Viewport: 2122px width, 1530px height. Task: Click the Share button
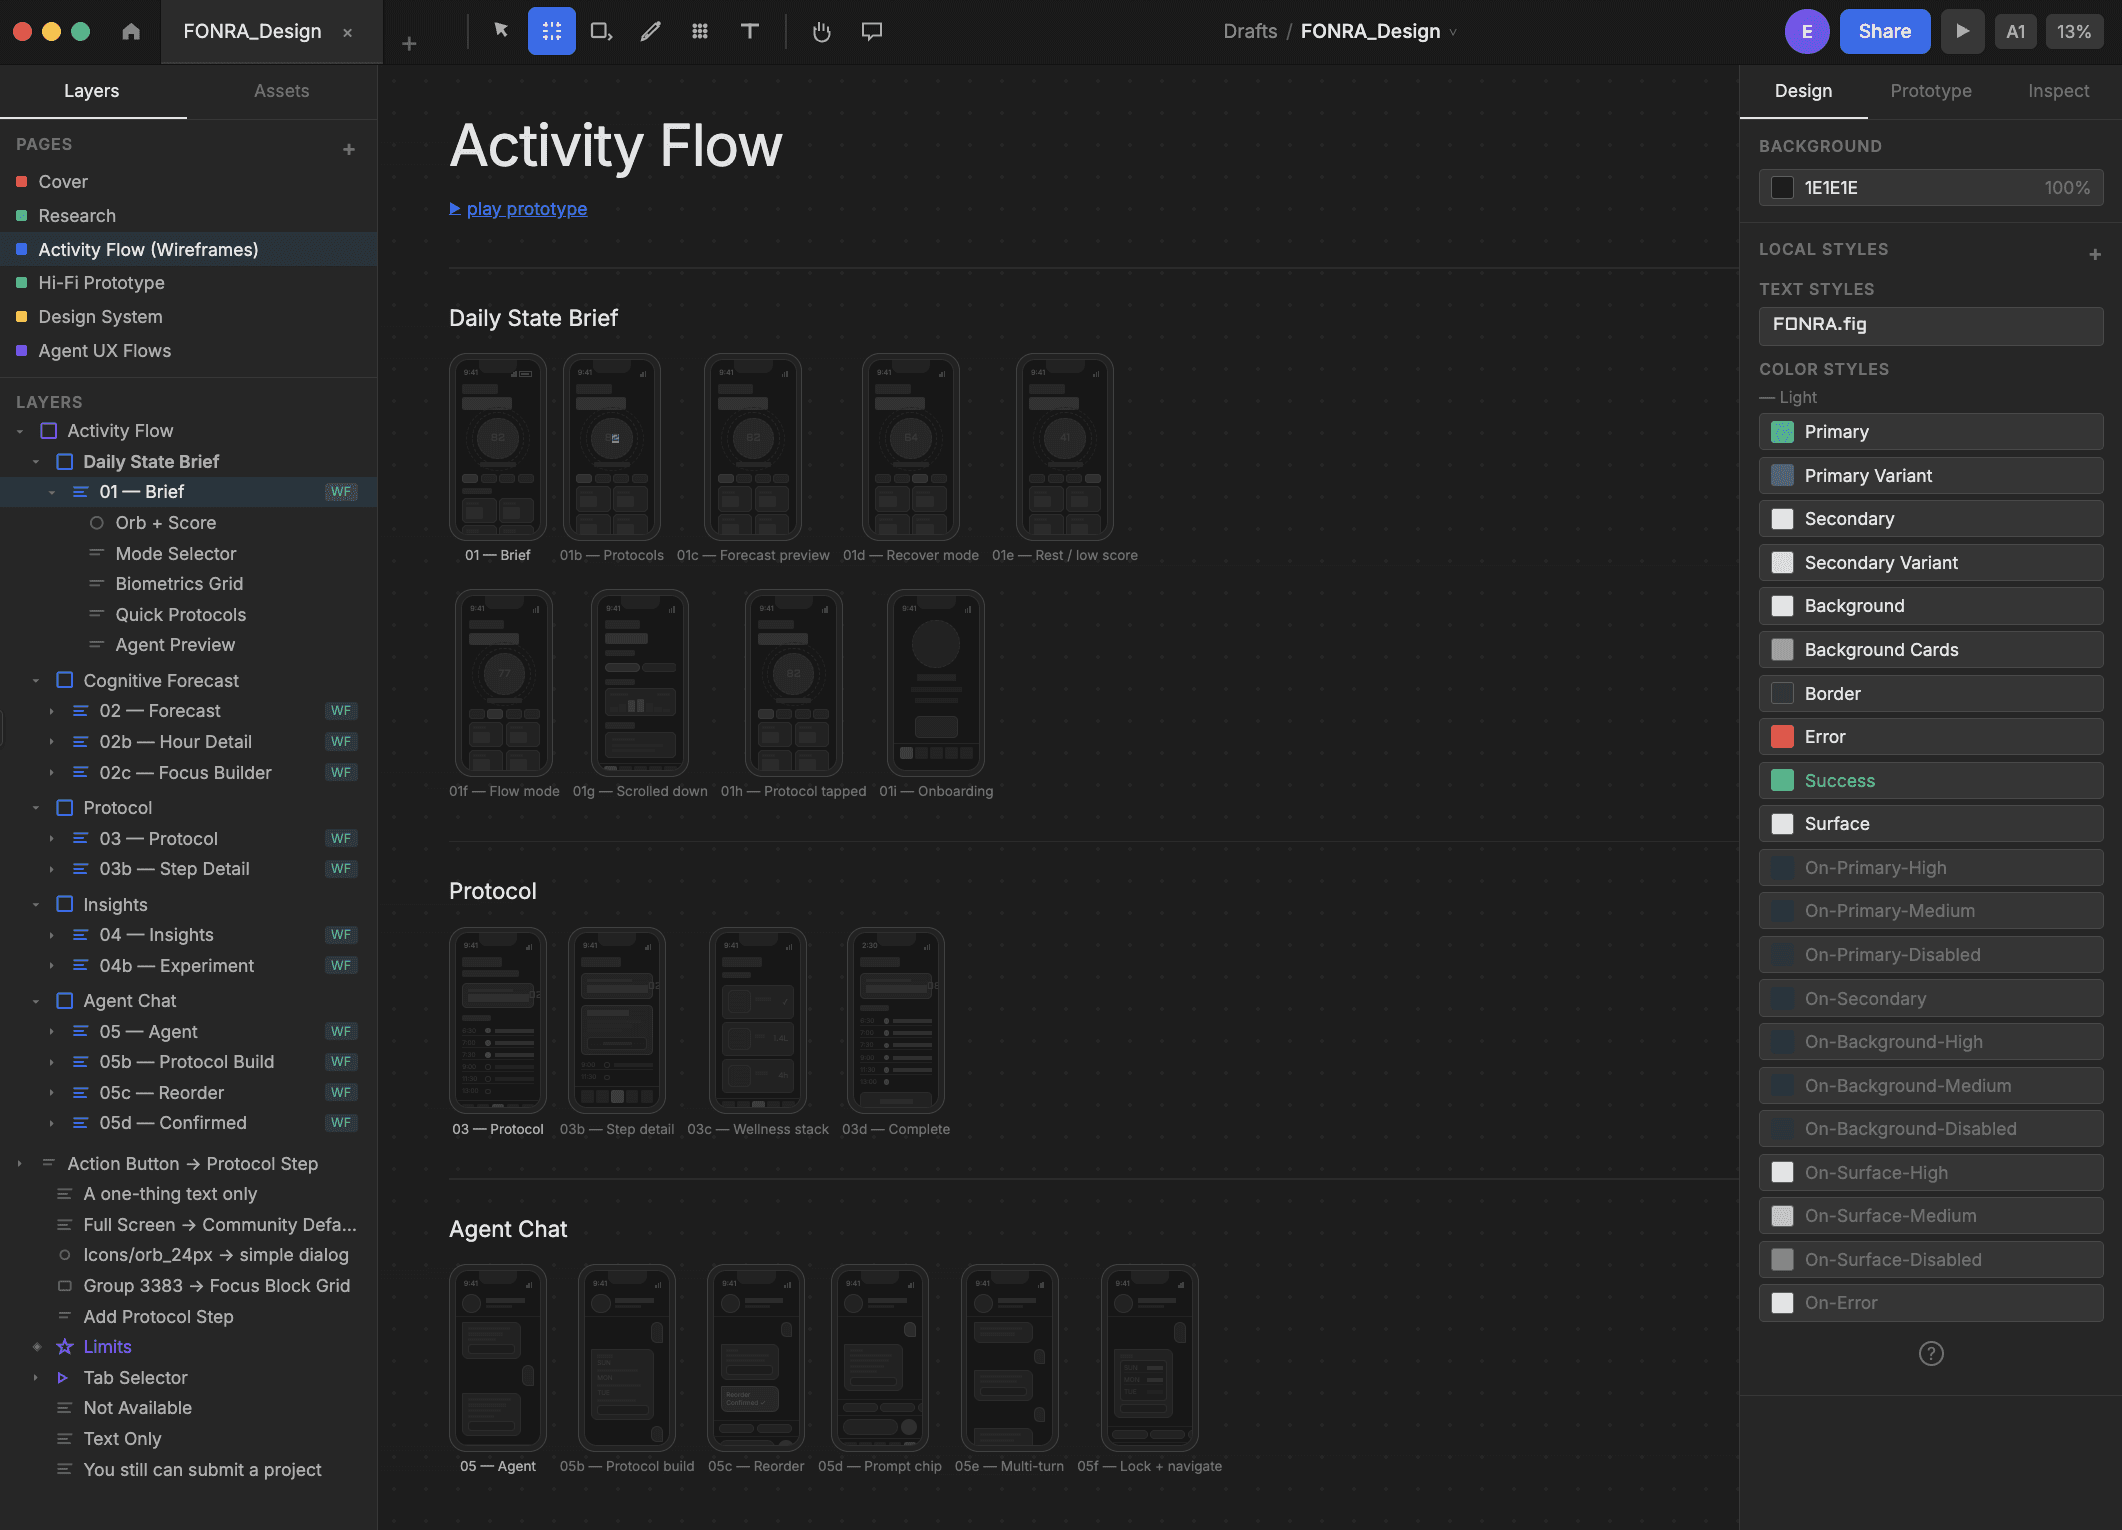click(1884, 31)
